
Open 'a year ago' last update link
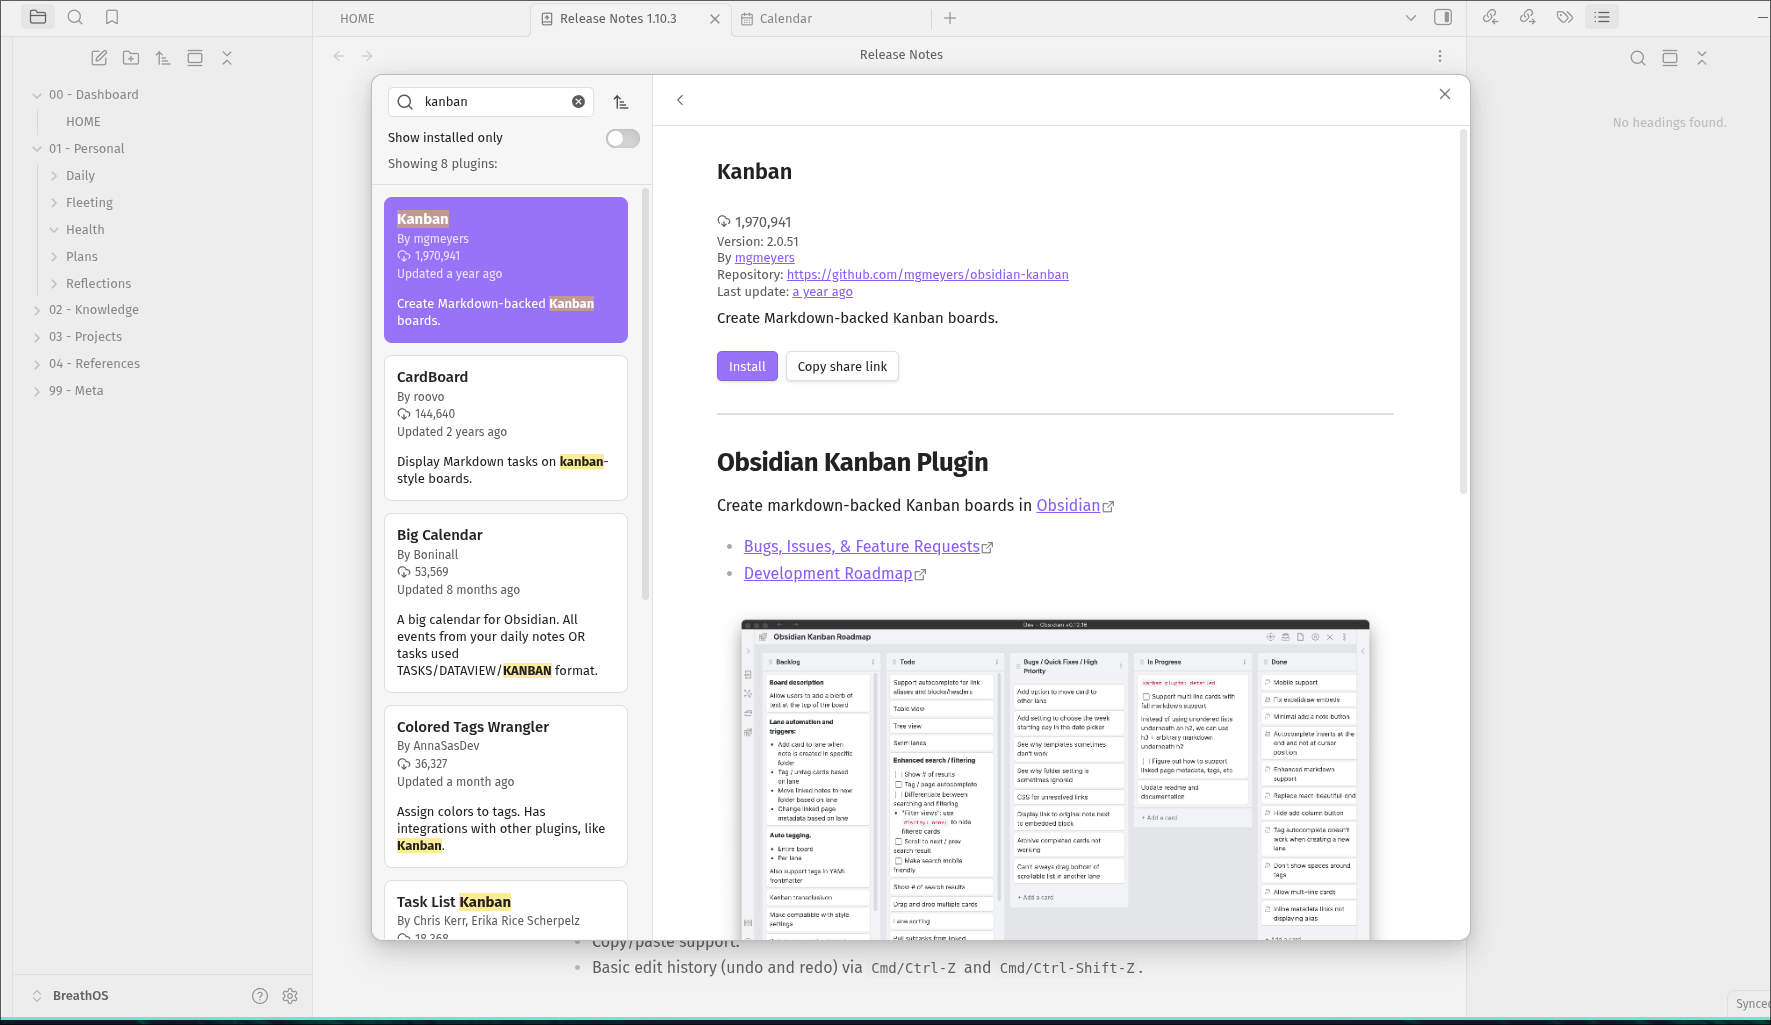tap(822, 292)
